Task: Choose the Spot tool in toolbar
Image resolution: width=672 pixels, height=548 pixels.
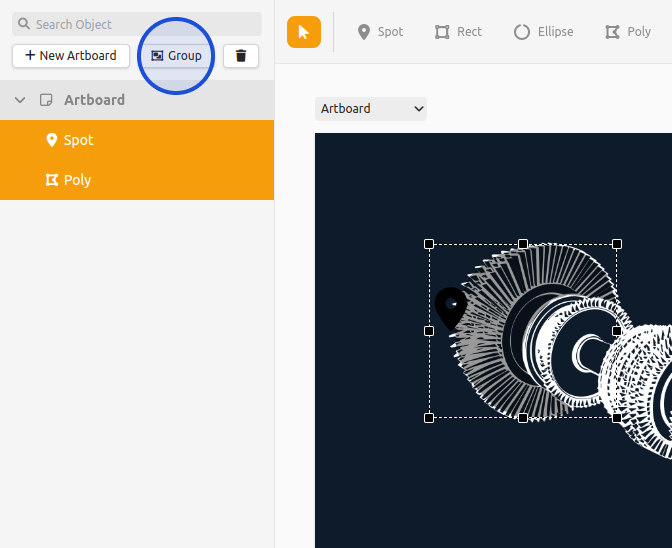Action: point(380,32)
